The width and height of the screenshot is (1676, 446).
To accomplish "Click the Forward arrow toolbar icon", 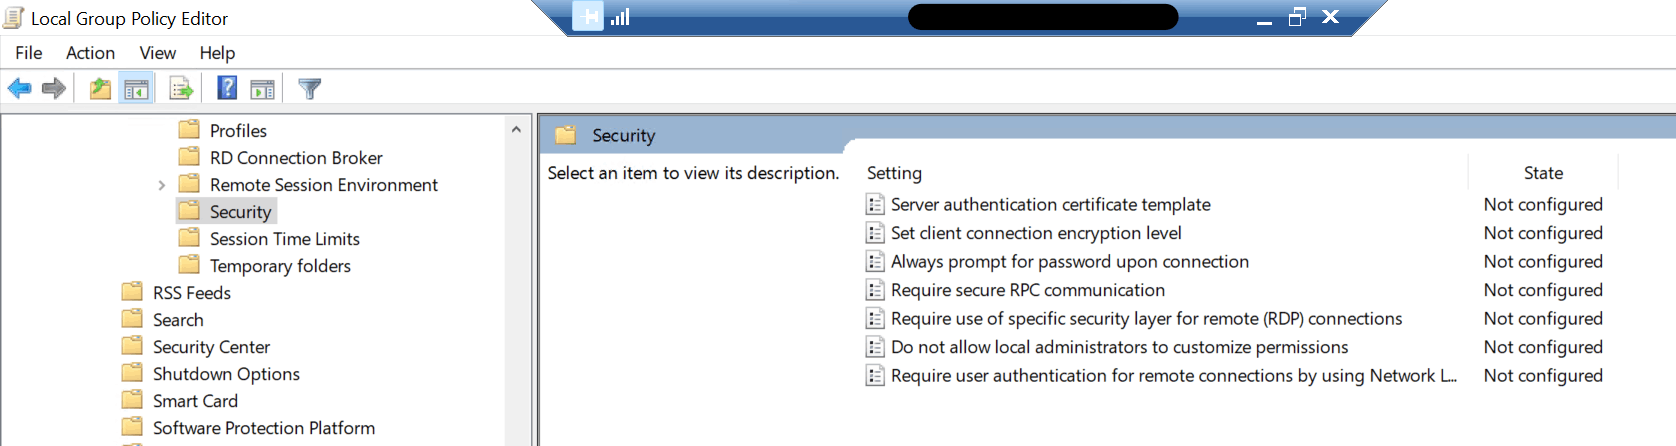I will pyautogui.click(x=54, y=89).
